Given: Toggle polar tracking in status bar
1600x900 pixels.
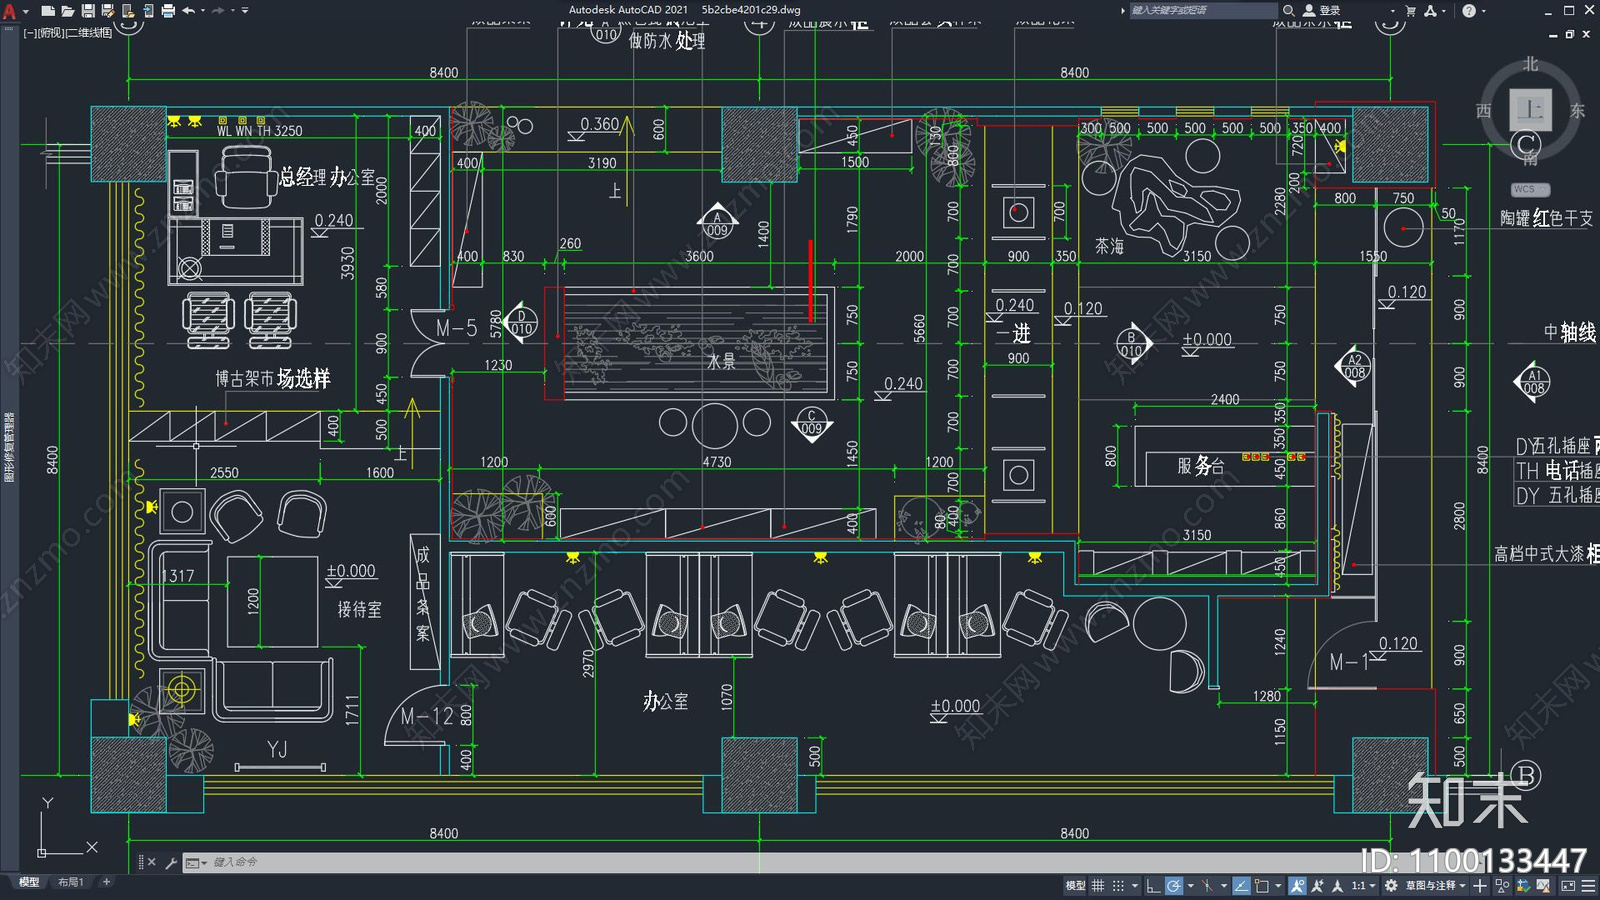Looking at the screenshot, I should pos(1174,886).
